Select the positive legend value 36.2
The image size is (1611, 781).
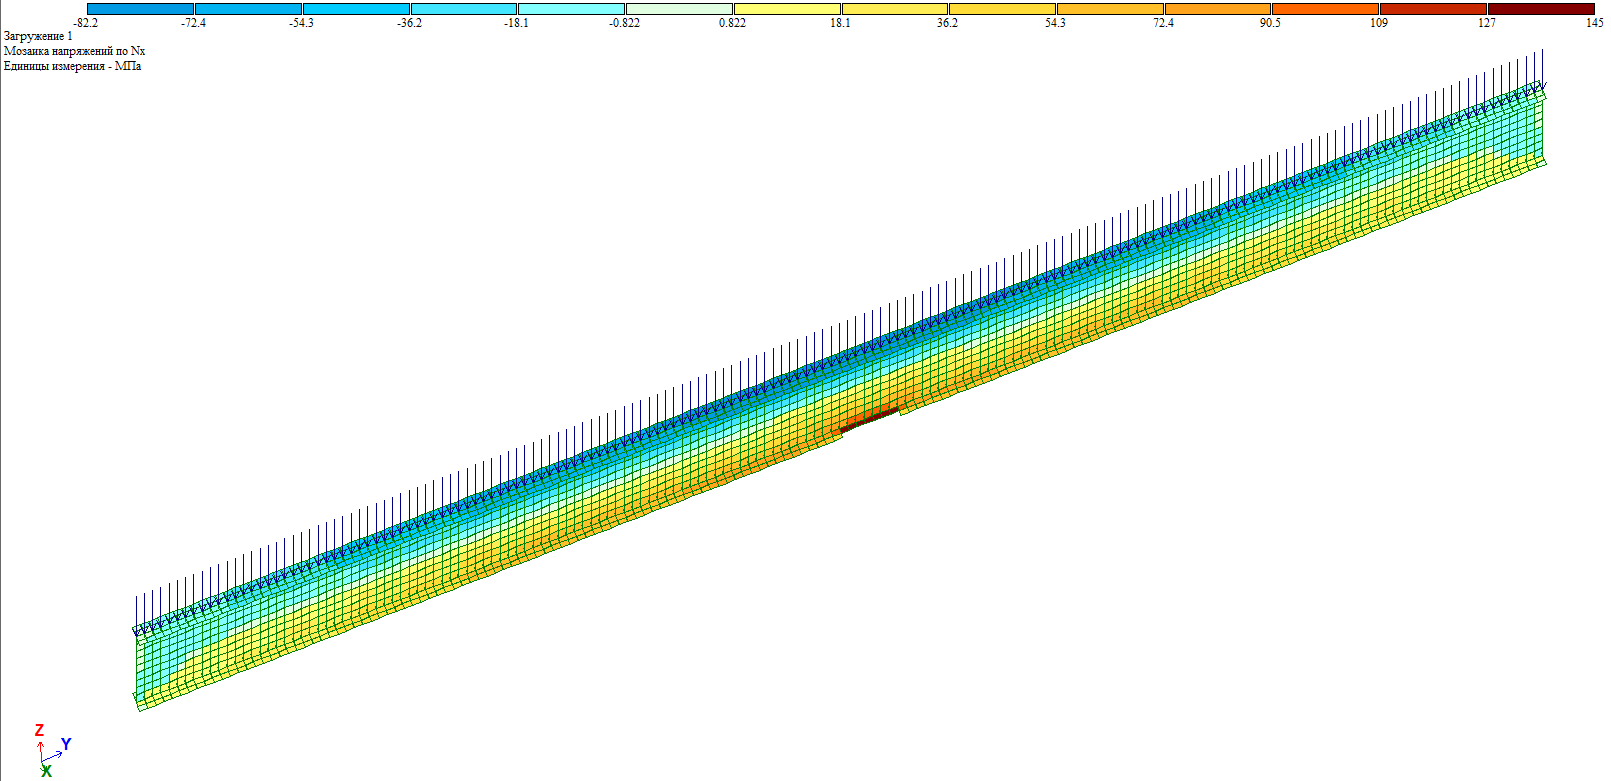point(947,23)
